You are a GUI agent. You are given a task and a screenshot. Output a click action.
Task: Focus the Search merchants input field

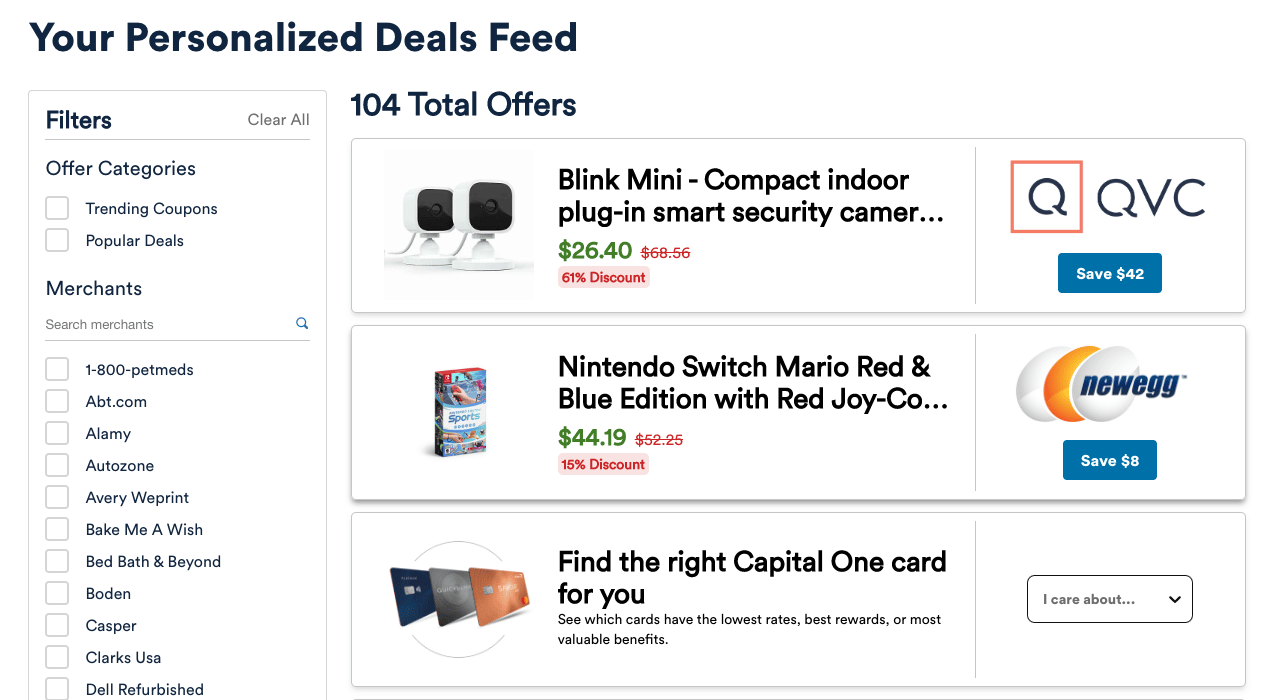(165, 324)
